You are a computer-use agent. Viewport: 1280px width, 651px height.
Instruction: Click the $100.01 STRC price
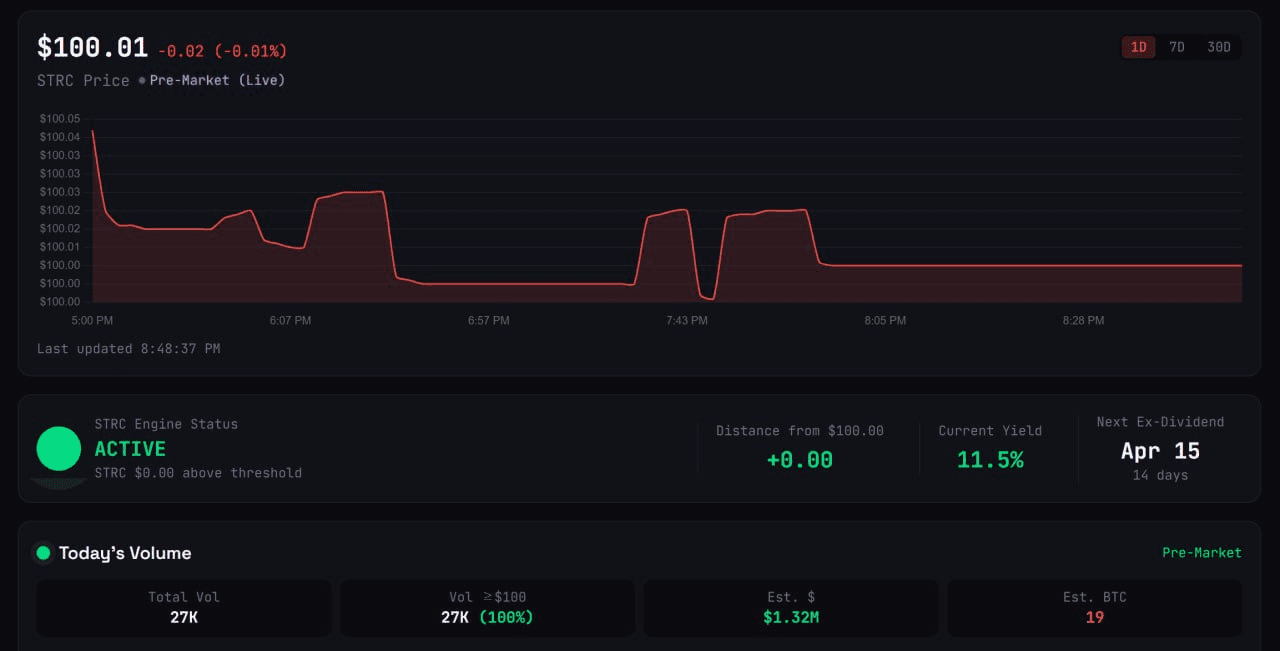[x=92, y=47]
